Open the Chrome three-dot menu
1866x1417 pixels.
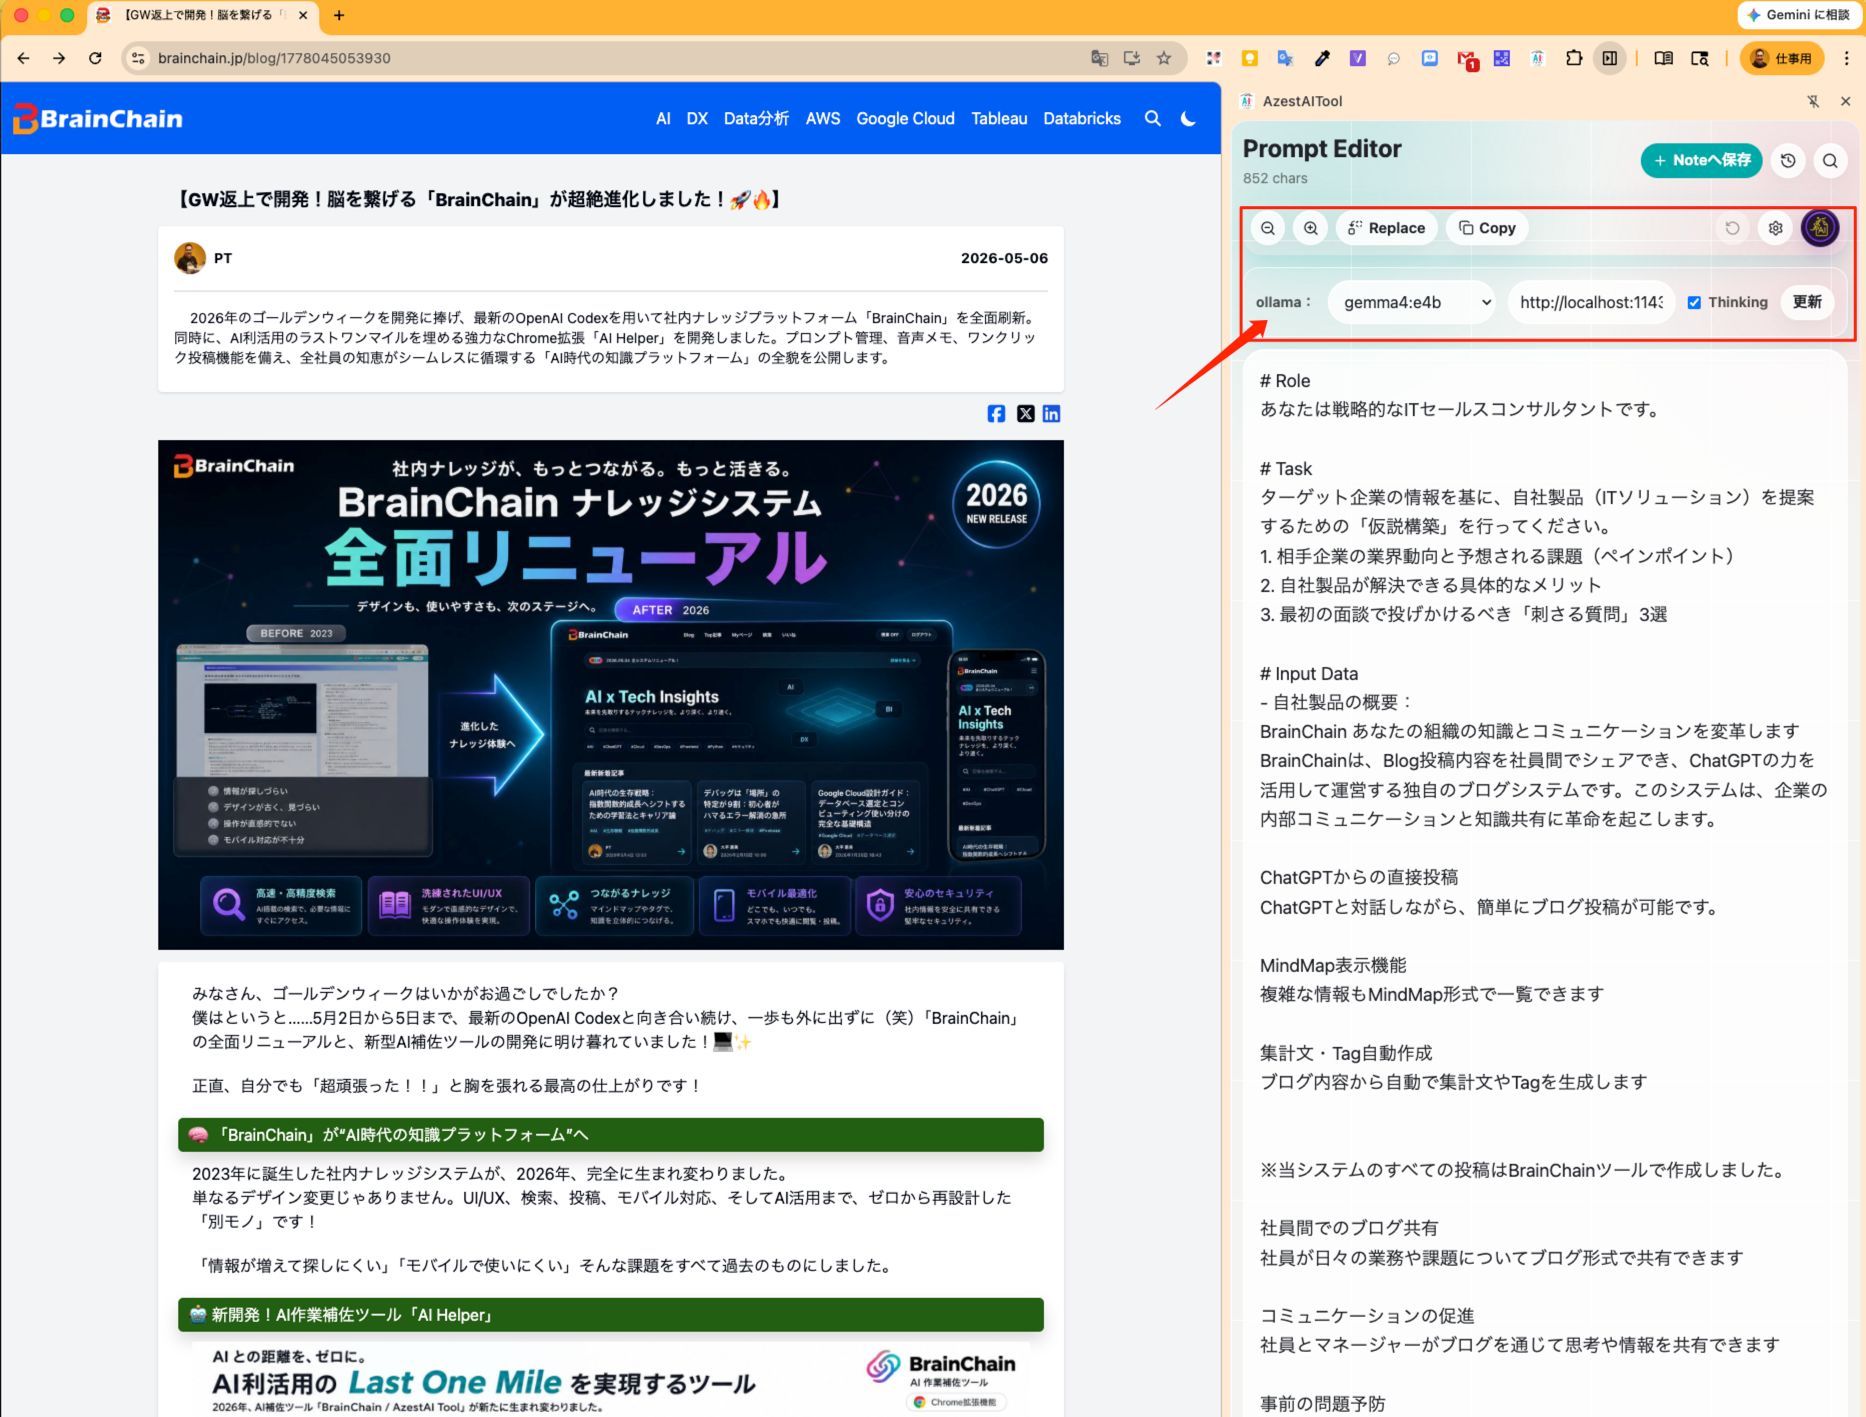1846,58
